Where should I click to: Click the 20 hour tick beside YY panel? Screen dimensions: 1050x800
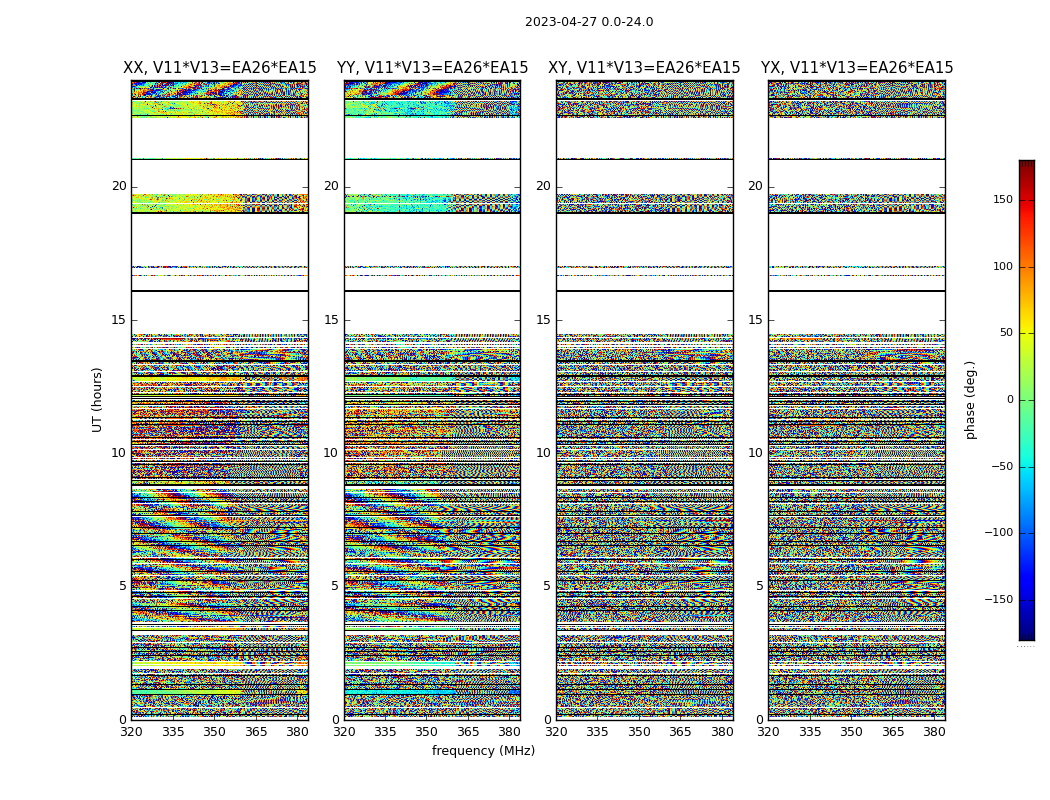pyautogui.click(x=331, y=186)
